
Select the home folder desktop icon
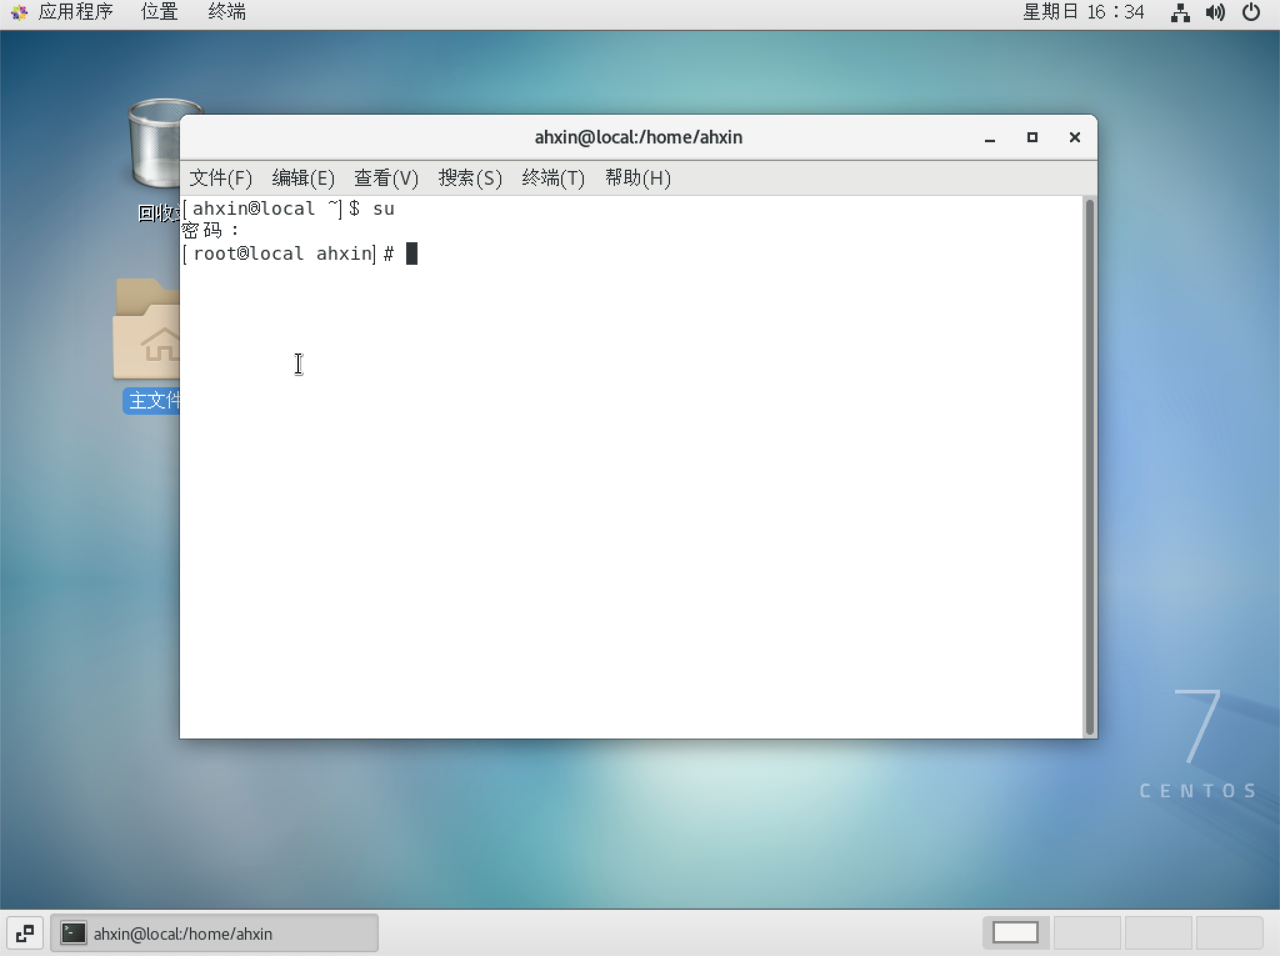point(147,335)
